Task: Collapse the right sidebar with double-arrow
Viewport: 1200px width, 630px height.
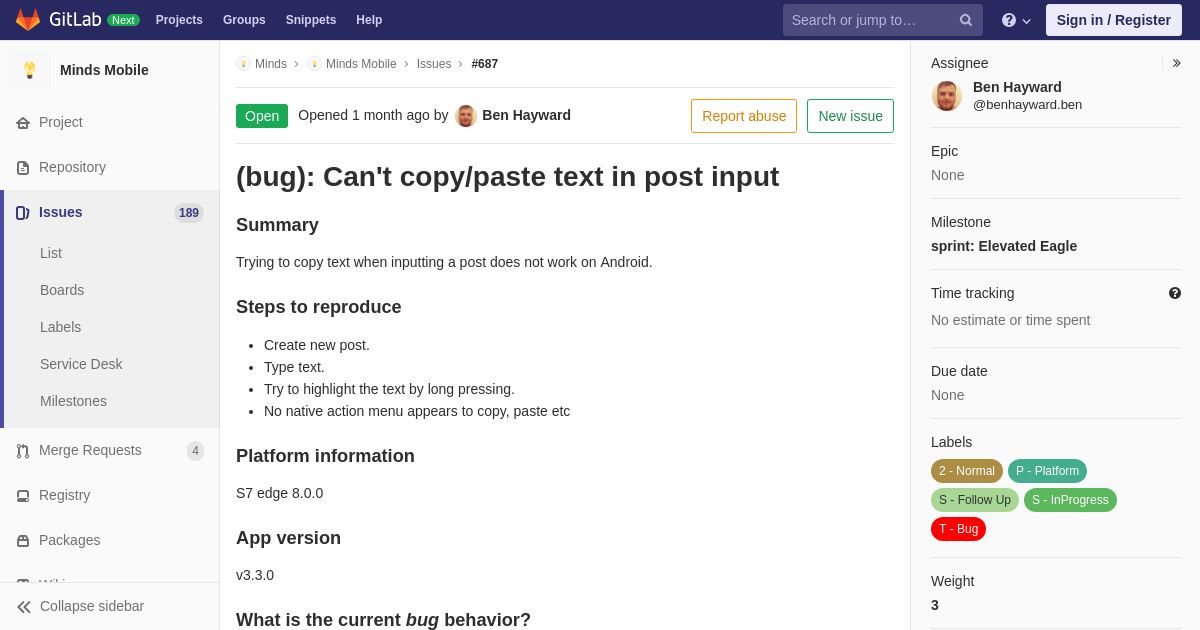Action: pos(1176,63)
